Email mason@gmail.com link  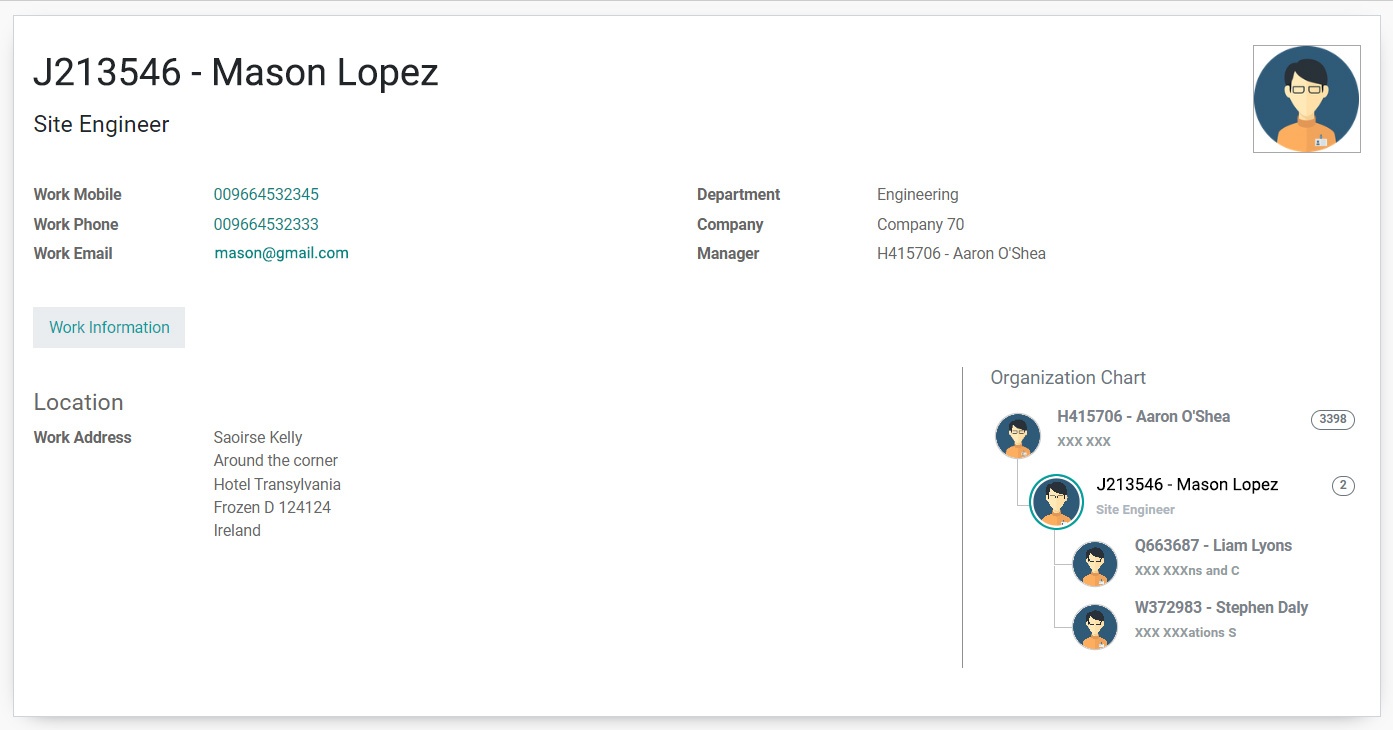click(281, 253)
